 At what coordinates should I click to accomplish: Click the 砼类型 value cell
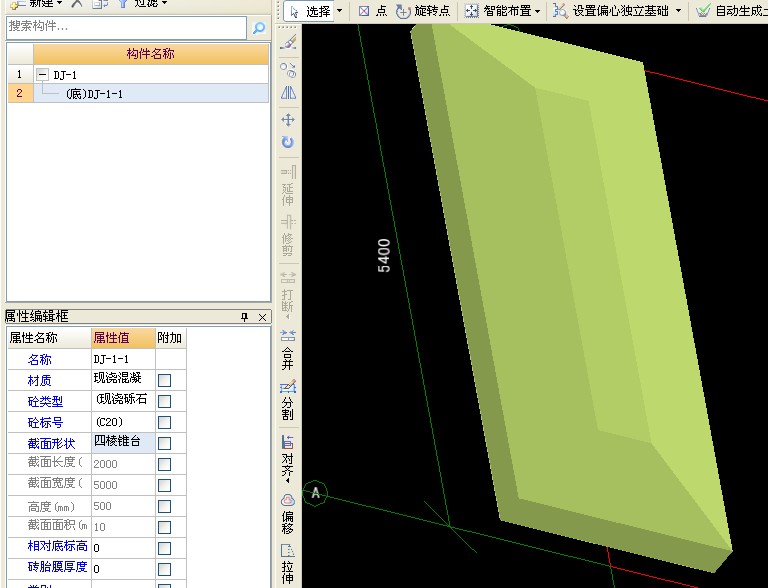coord(123,401)
